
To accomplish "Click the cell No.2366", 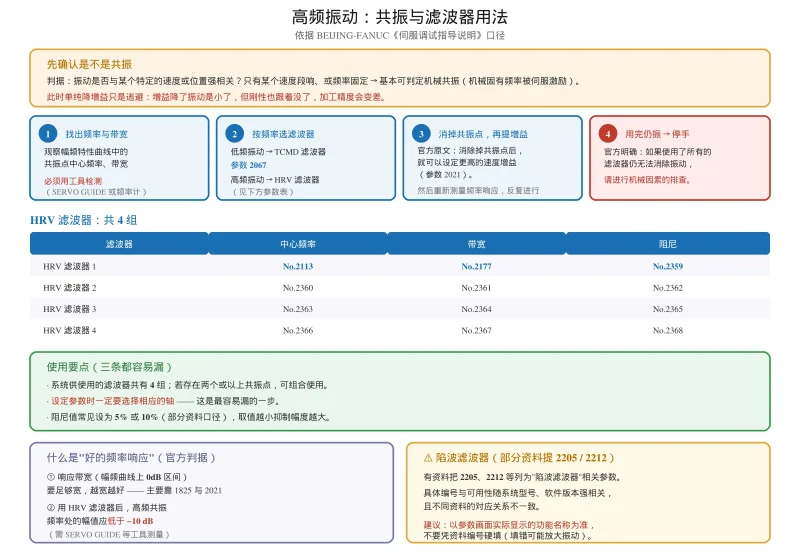I will click(298, 330).
